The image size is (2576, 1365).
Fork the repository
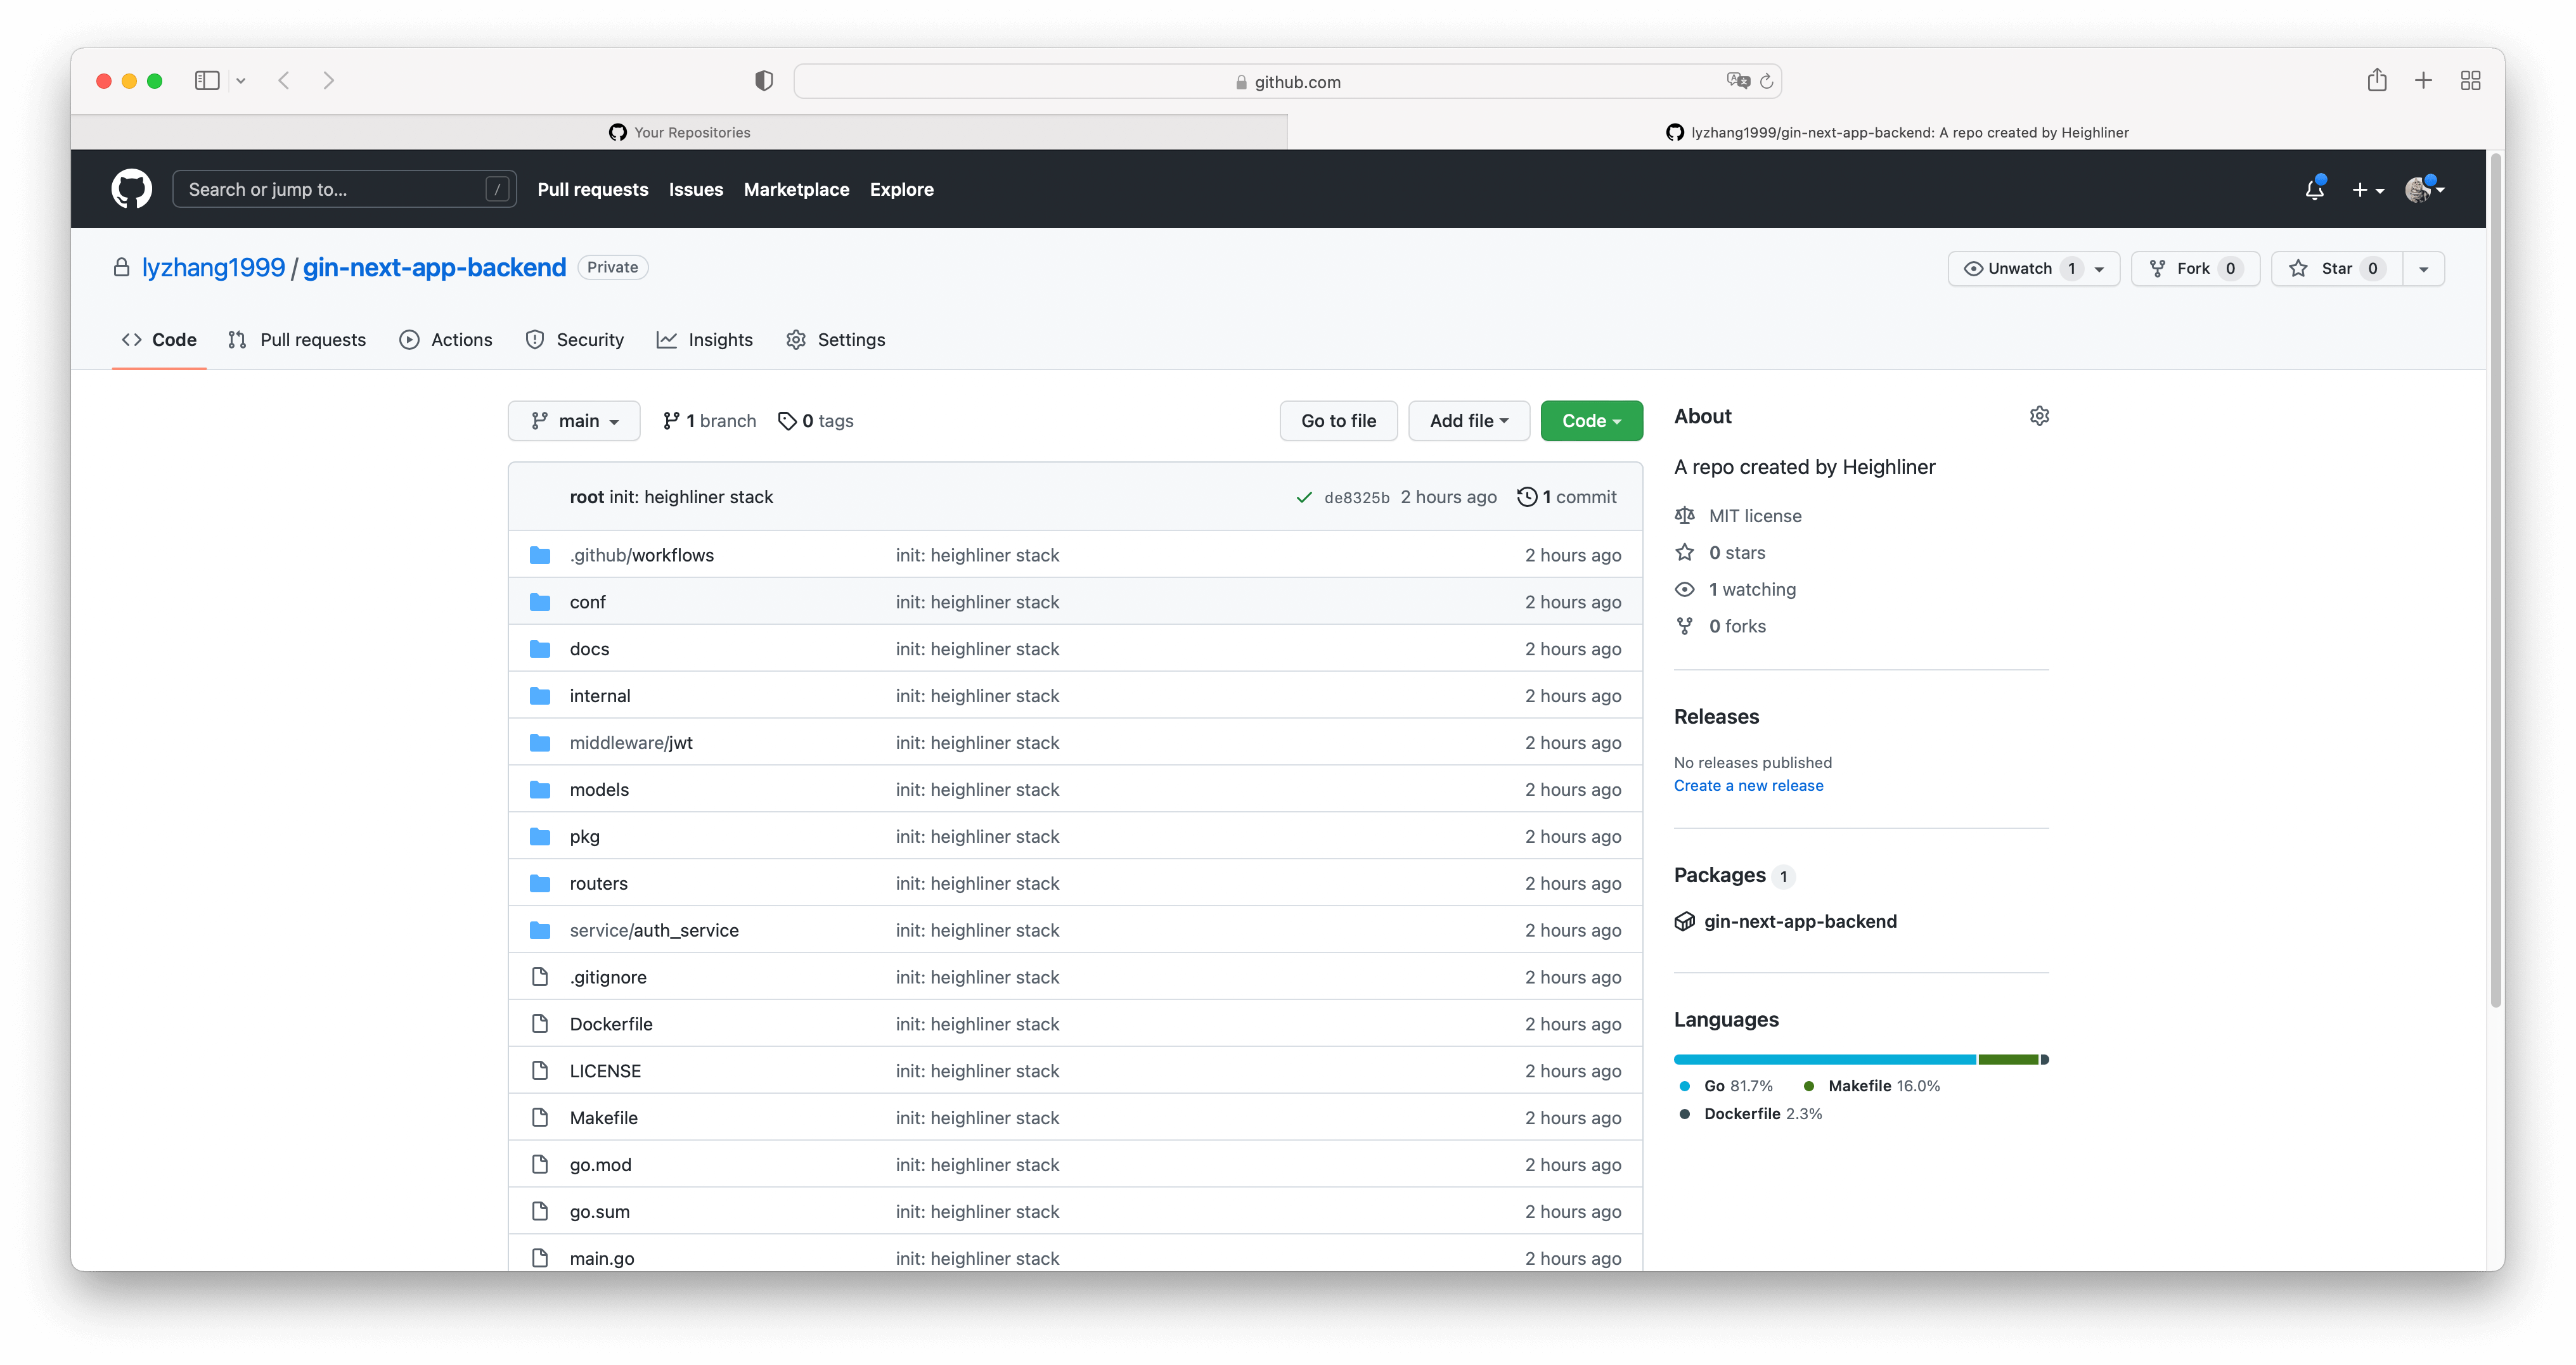point(2195,269)
